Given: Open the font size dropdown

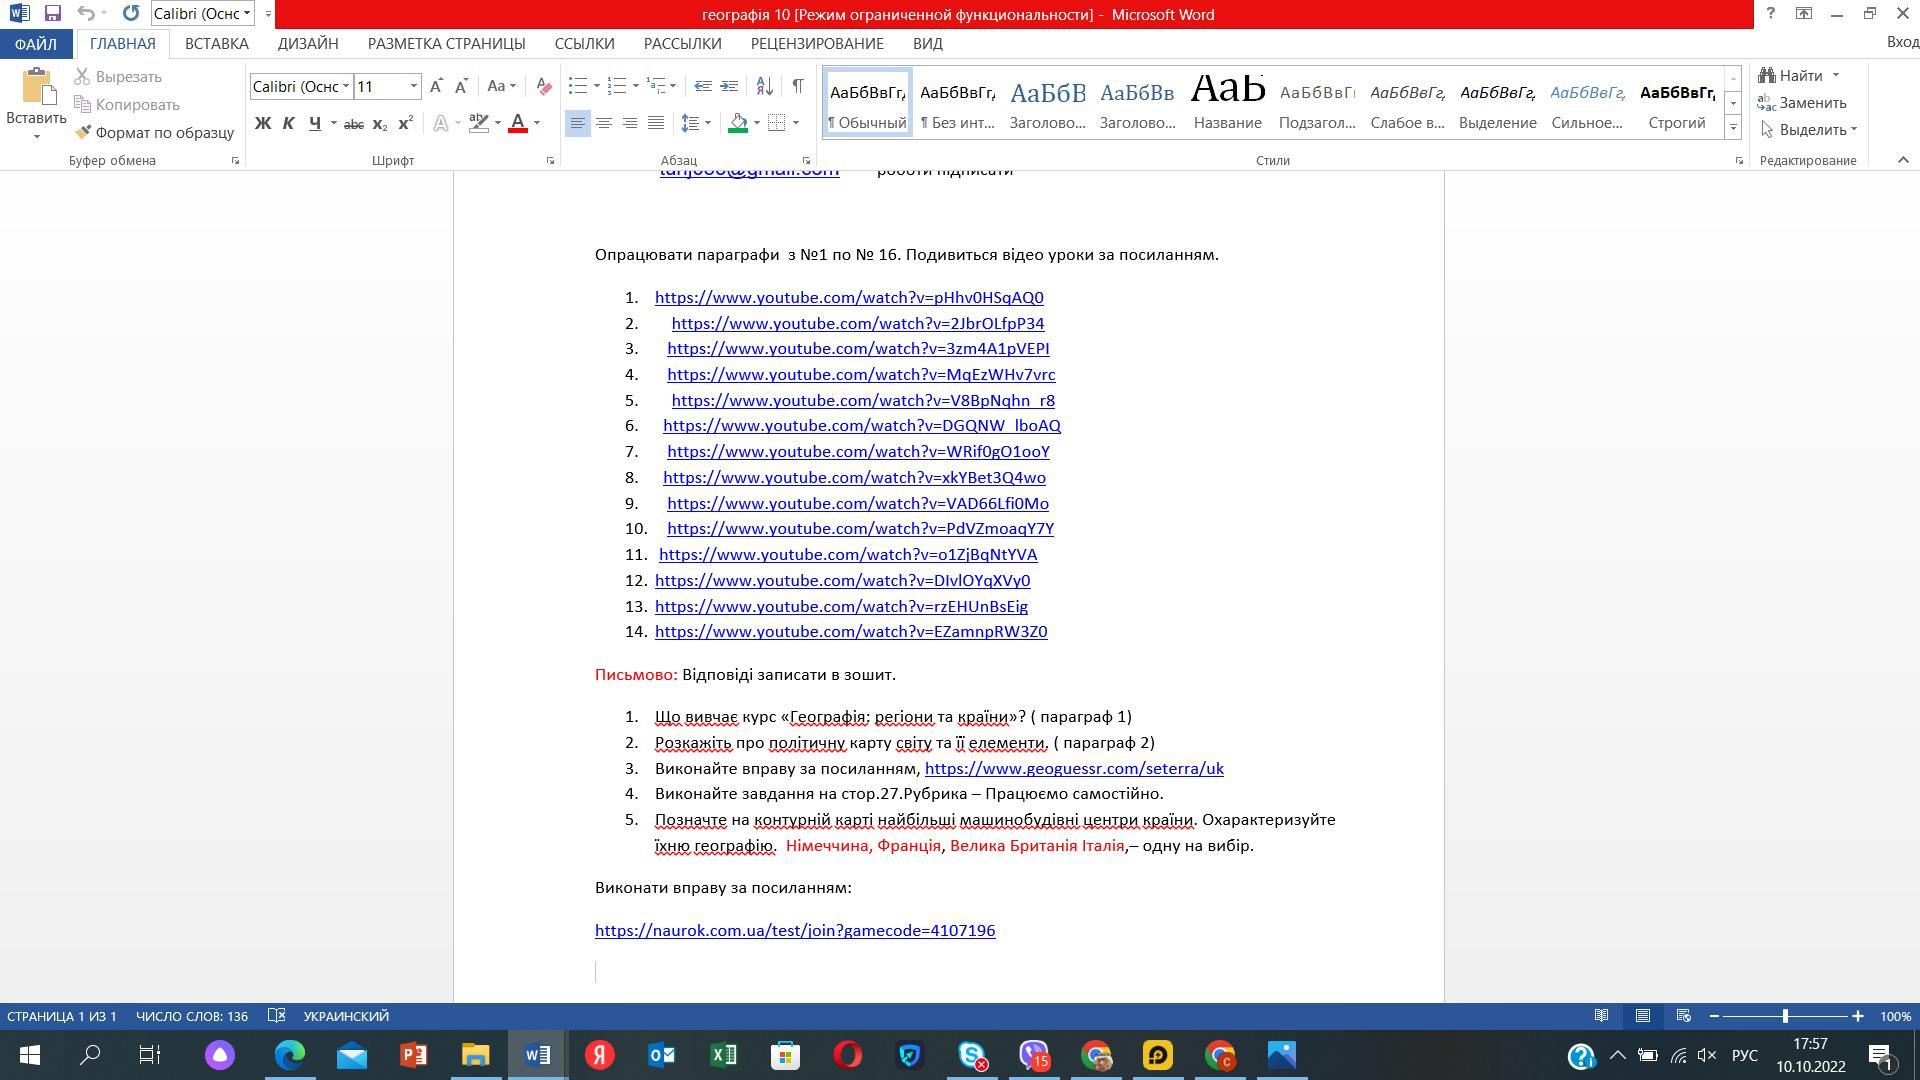Looking at the screenshot, I should point(413,86).
